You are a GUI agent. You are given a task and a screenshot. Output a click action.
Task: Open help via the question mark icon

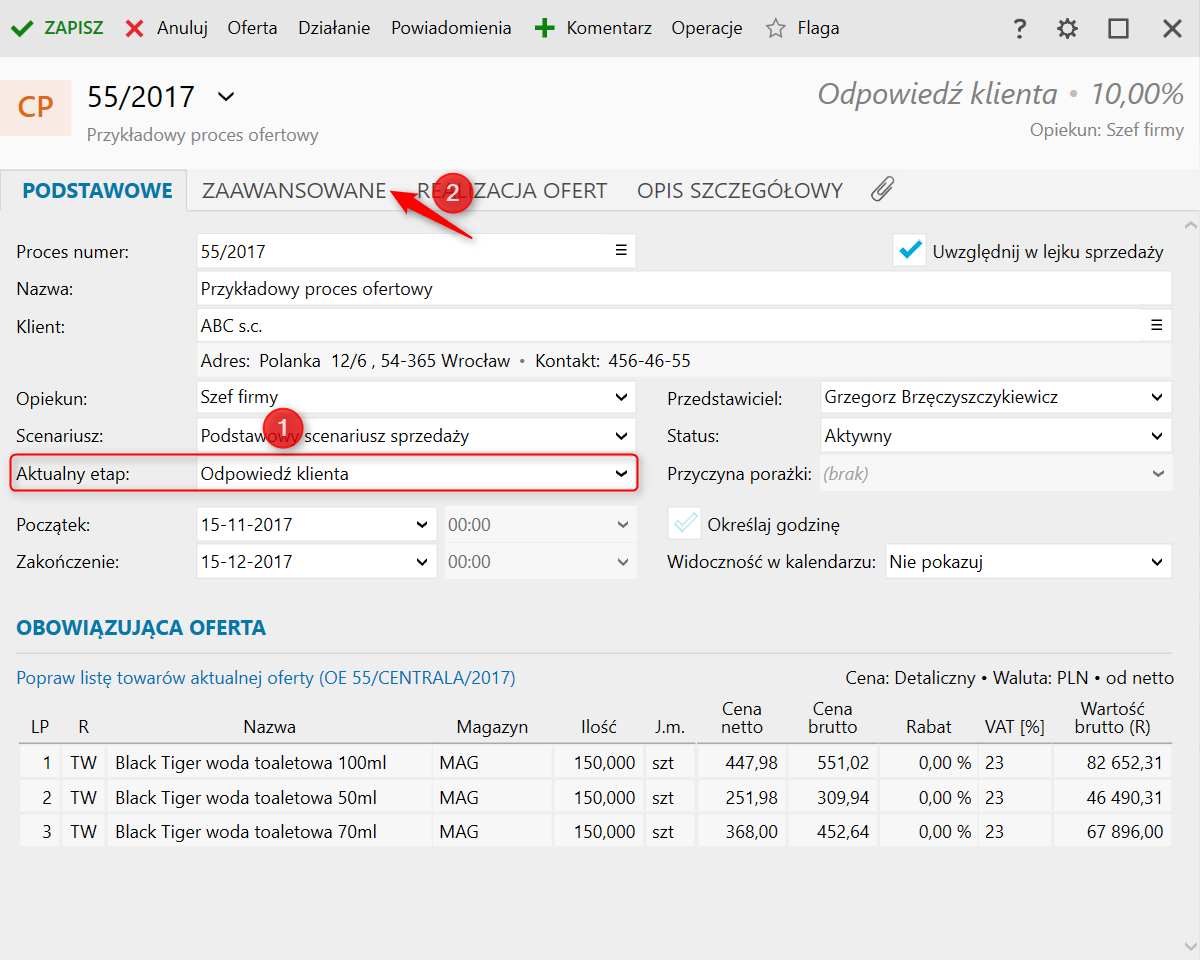[1019, 28]
